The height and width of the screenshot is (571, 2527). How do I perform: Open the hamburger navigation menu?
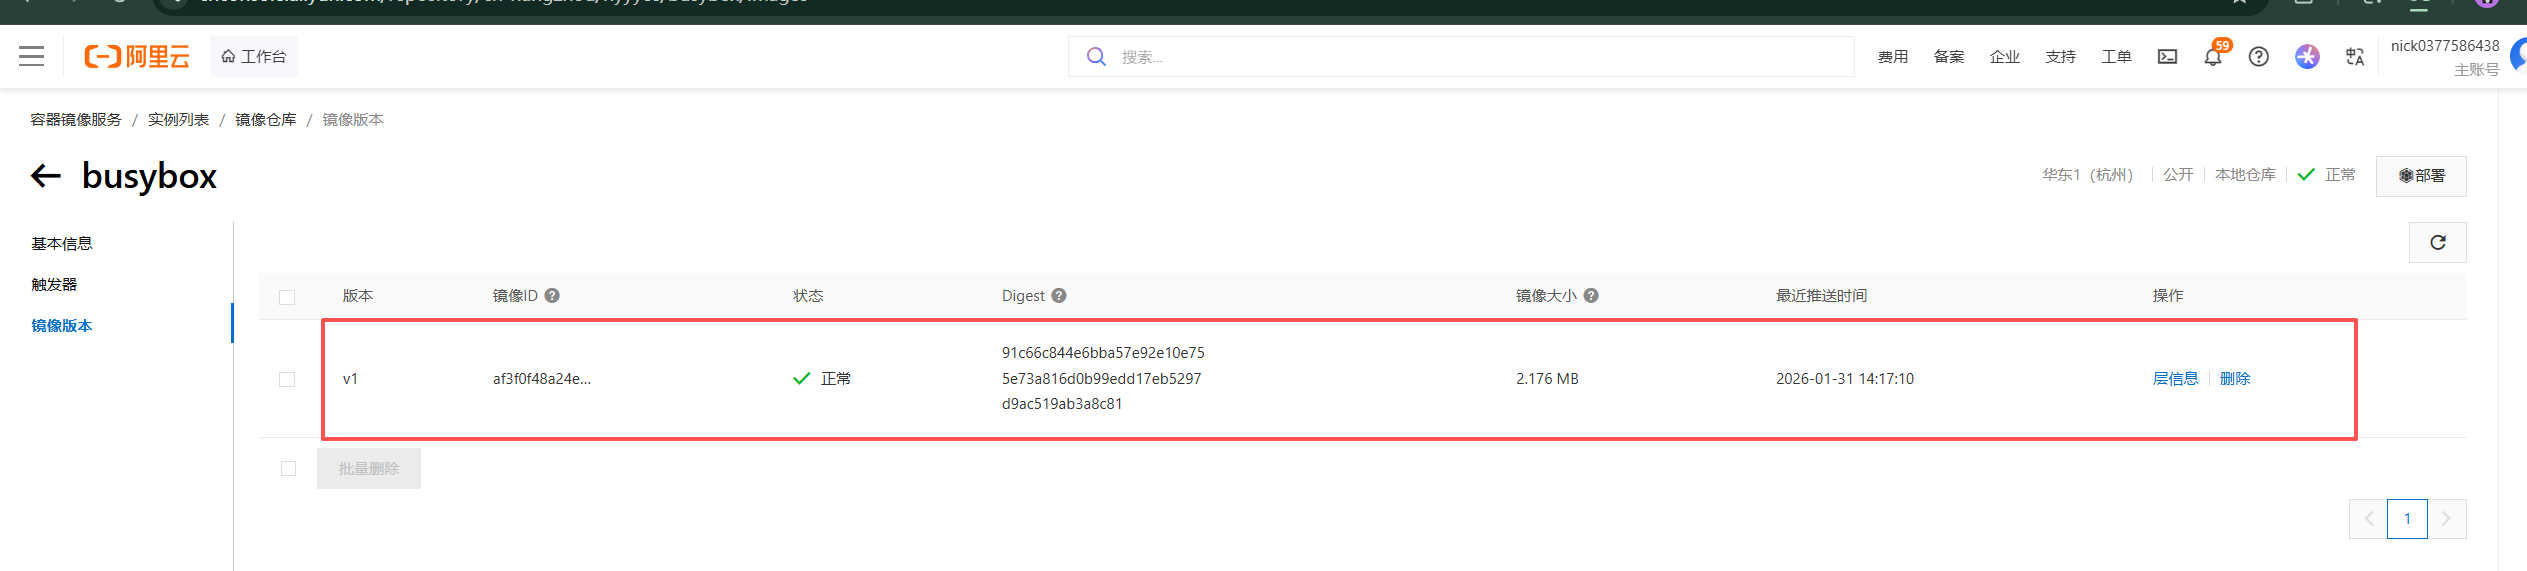click(32, 56)
